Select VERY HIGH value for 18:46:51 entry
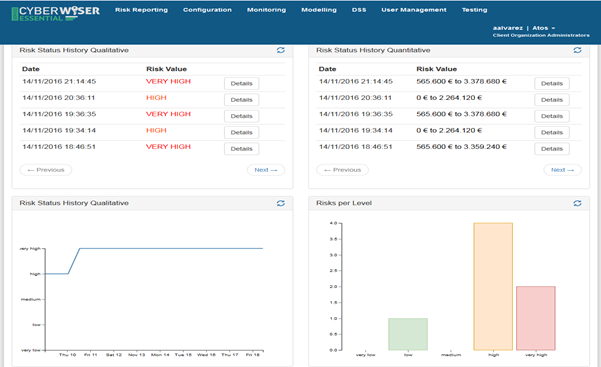Viewport: 601px width, 367px height. [168, 146]
